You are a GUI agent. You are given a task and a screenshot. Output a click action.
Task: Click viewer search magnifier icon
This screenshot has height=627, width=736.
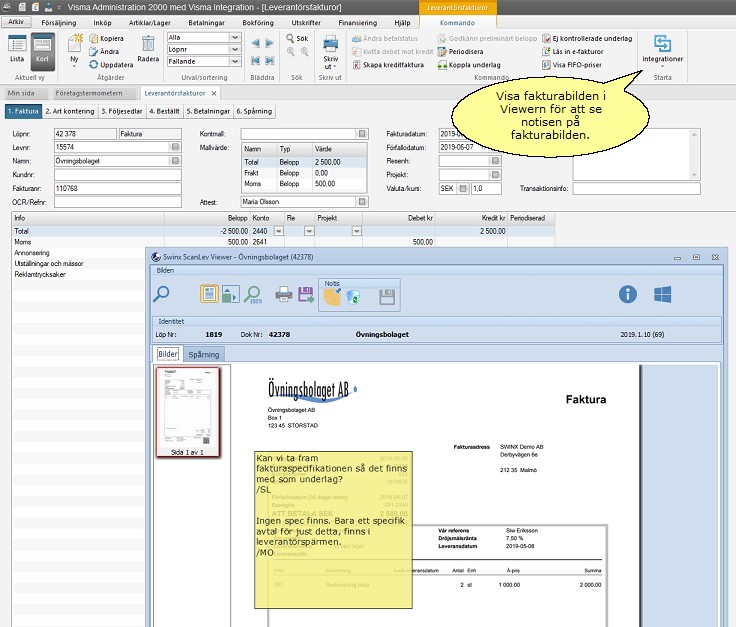(161, 294)
